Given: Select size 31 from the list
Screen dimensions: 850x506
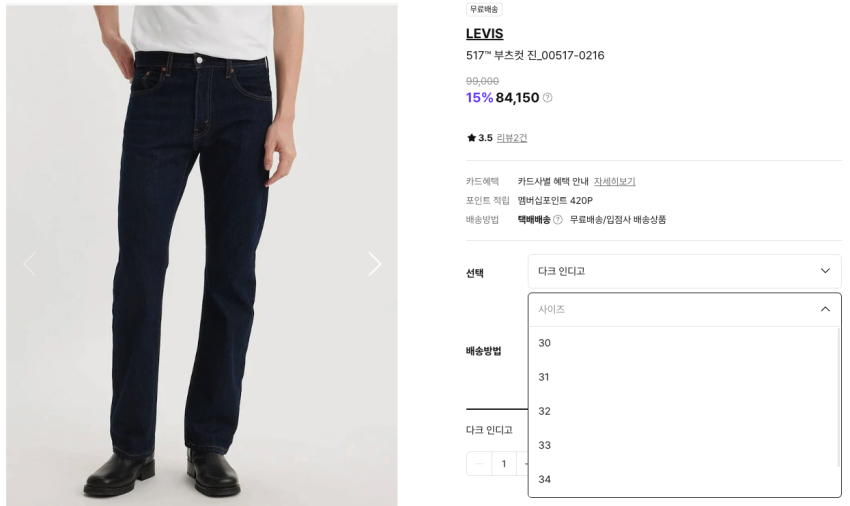Looking at the screenshot, I should (x=683, y=377).
